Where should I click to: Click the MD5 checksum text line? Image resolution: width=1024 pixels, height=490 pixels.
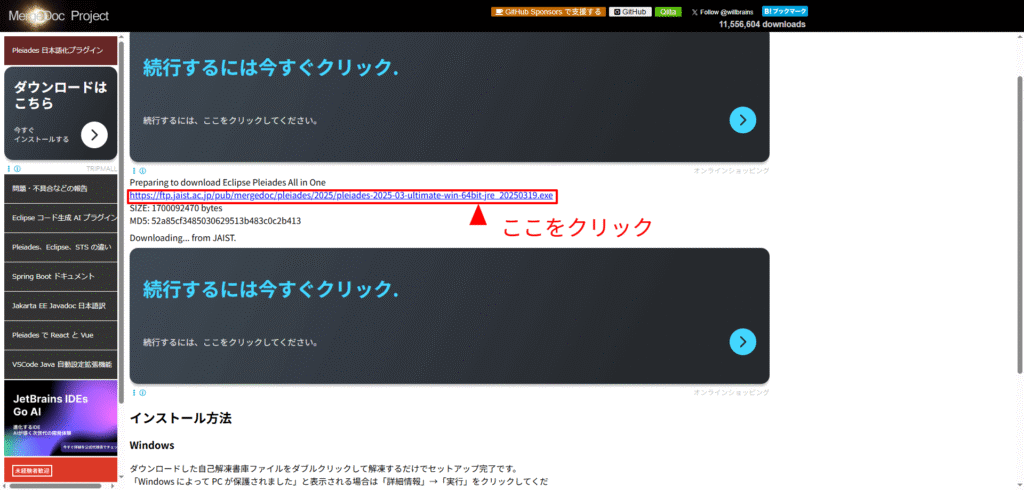click(216, 221)
